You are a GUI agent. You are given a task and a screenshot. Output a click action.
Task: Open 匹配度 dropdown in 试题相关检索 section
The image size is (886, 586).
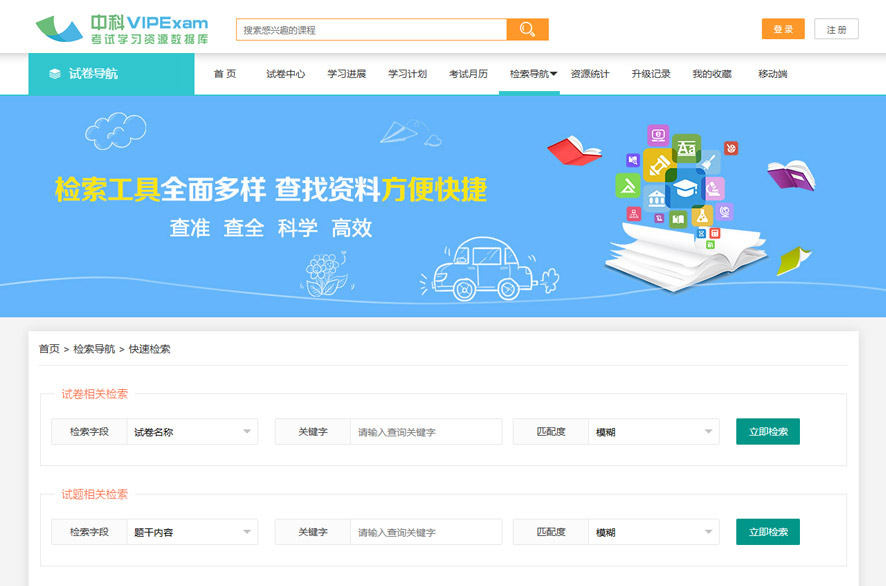pos(654,532)
